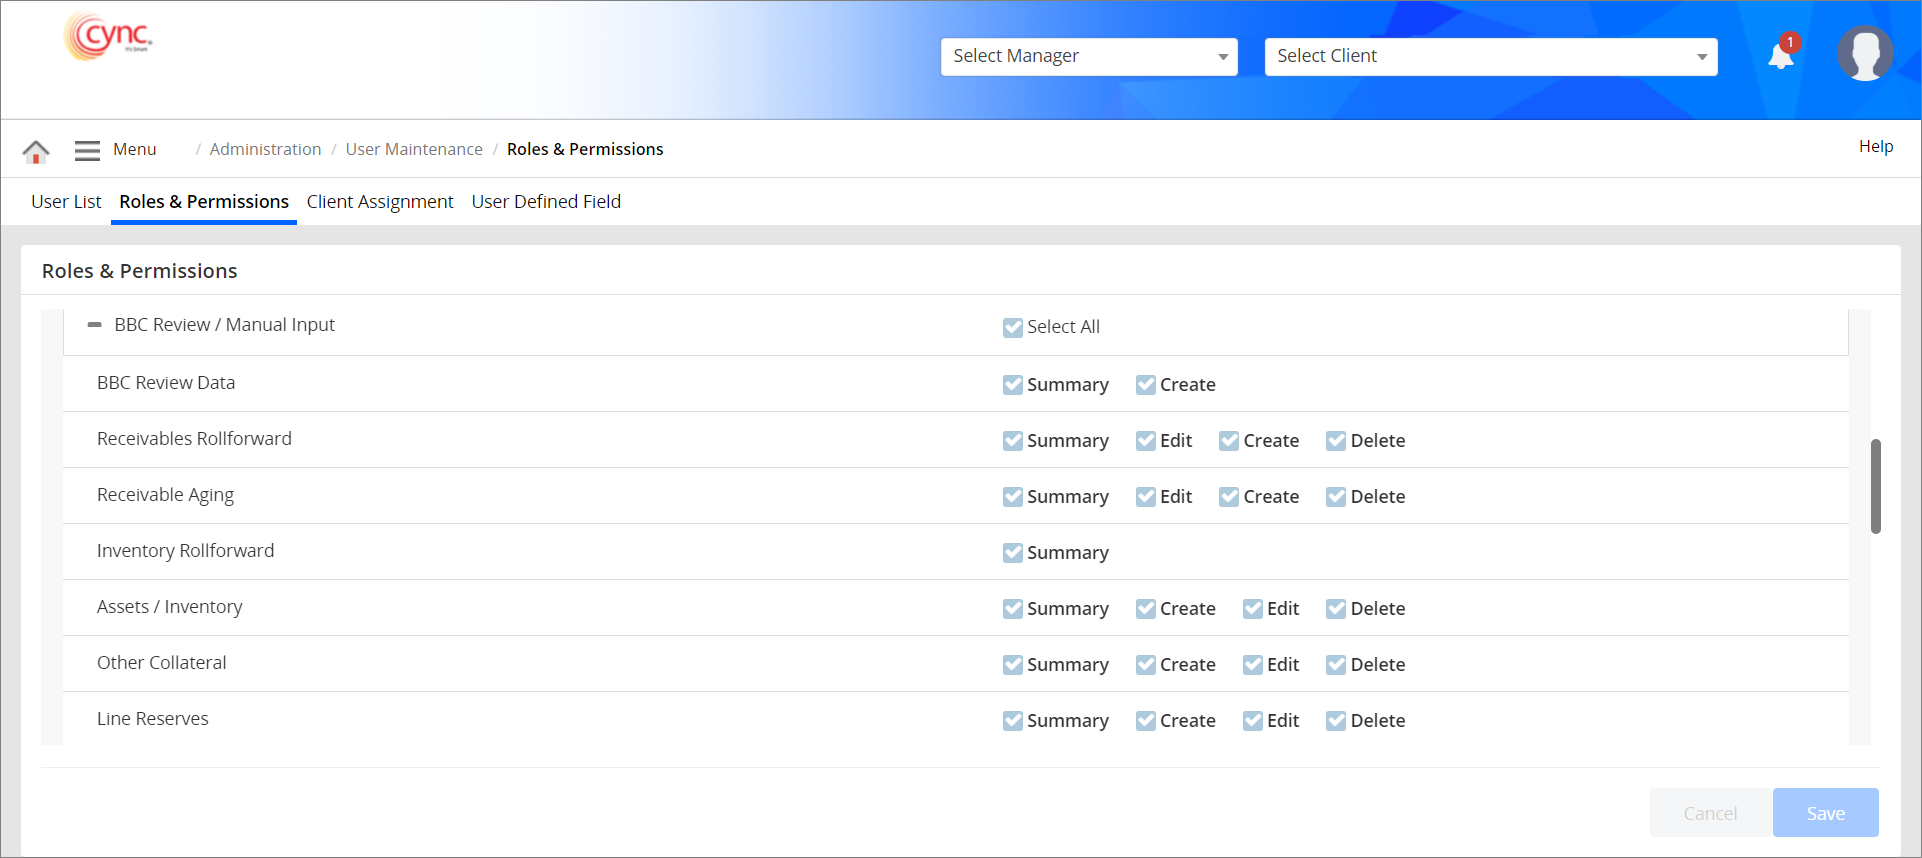The height and width of the screenshot is (858, 1922).
Task: Toggle Edit for Receivable Aging
Action: (x=1145, y=497)
